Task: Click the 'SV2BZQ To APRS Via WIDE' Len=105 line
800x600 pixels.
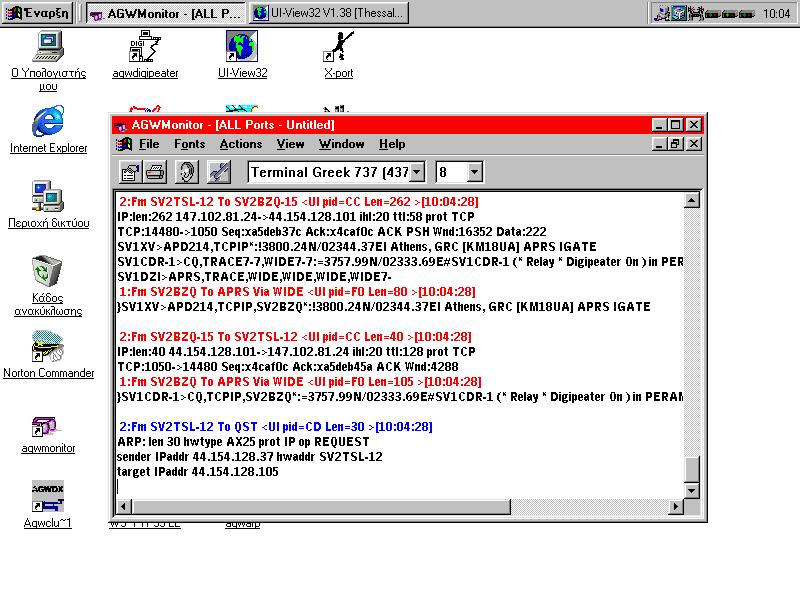Action: [300, 382]
